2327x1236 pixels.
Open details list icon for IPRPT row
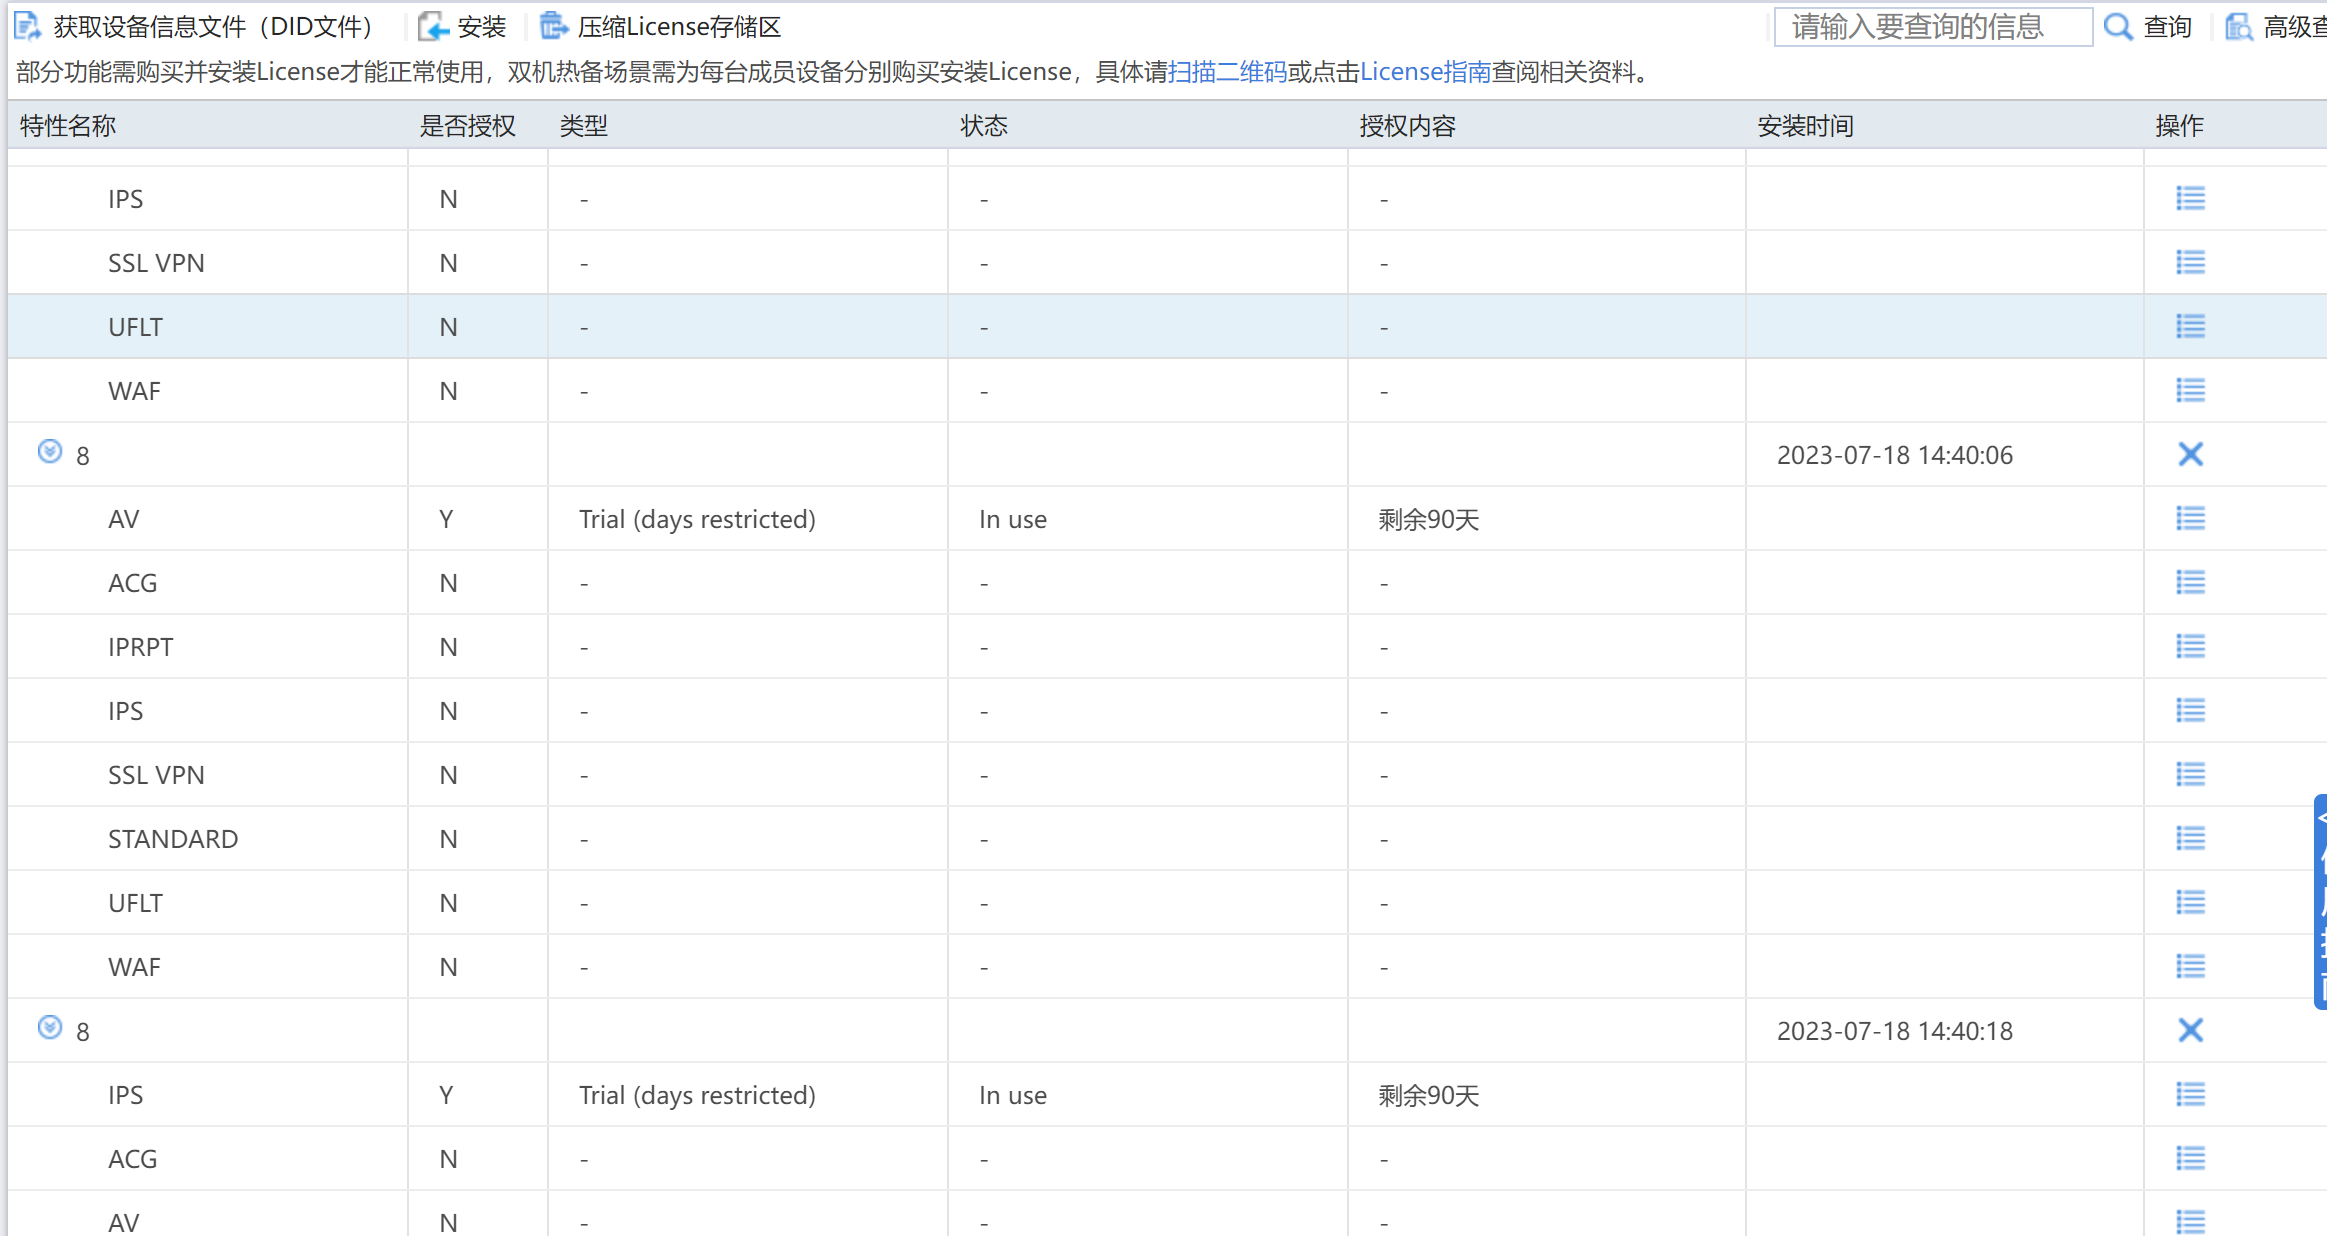tap(2190, 646)
